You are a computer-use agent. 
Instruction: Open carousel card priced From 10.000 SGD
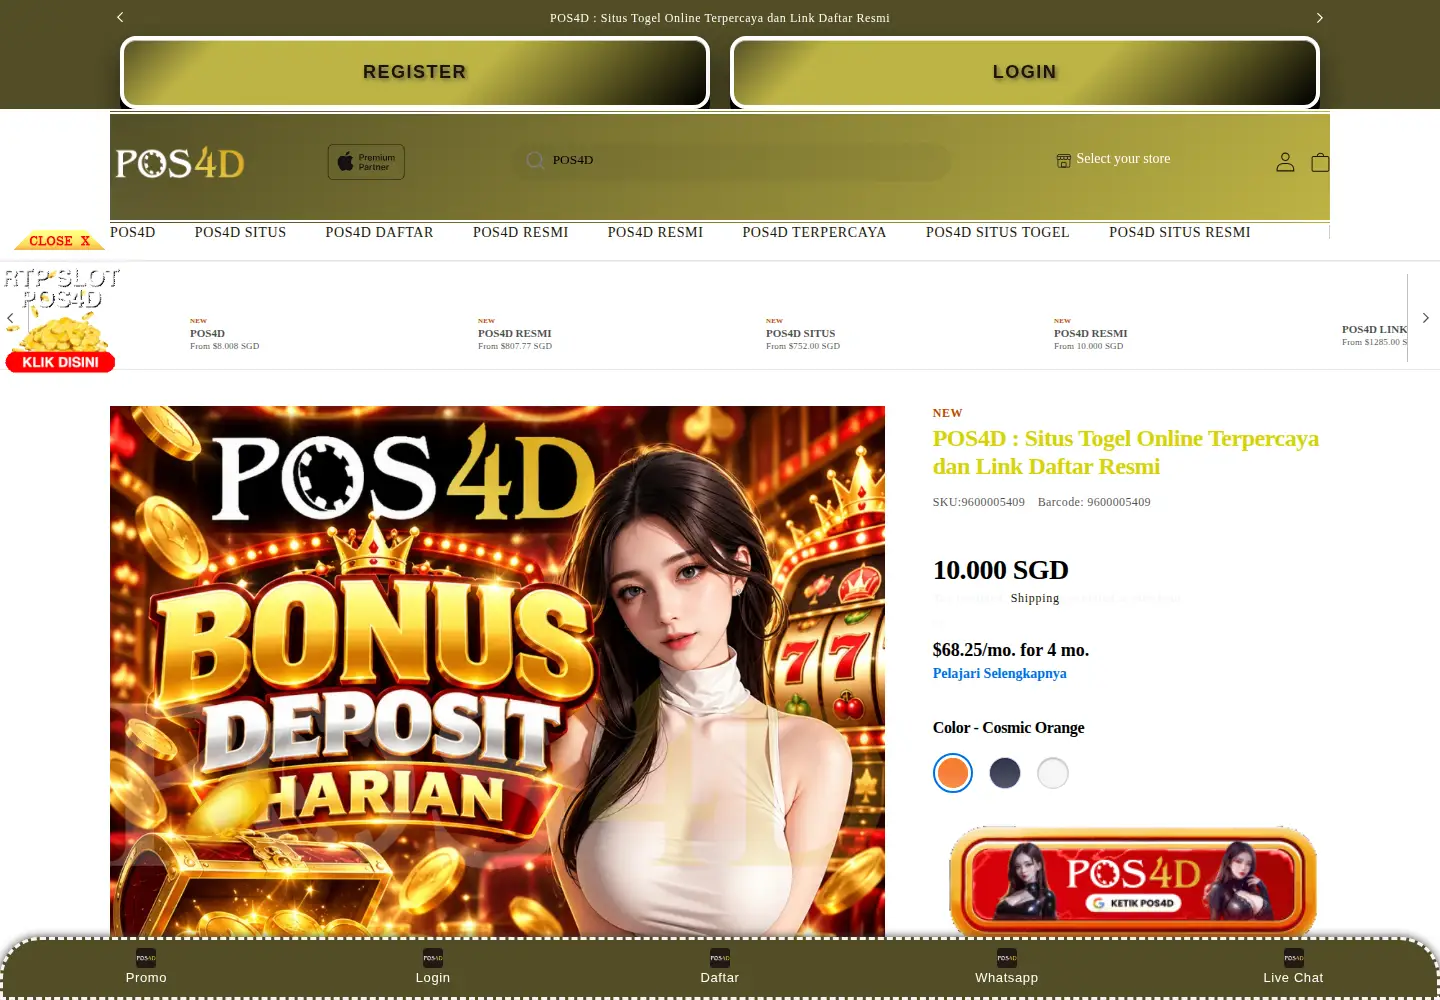[1091, 334]
